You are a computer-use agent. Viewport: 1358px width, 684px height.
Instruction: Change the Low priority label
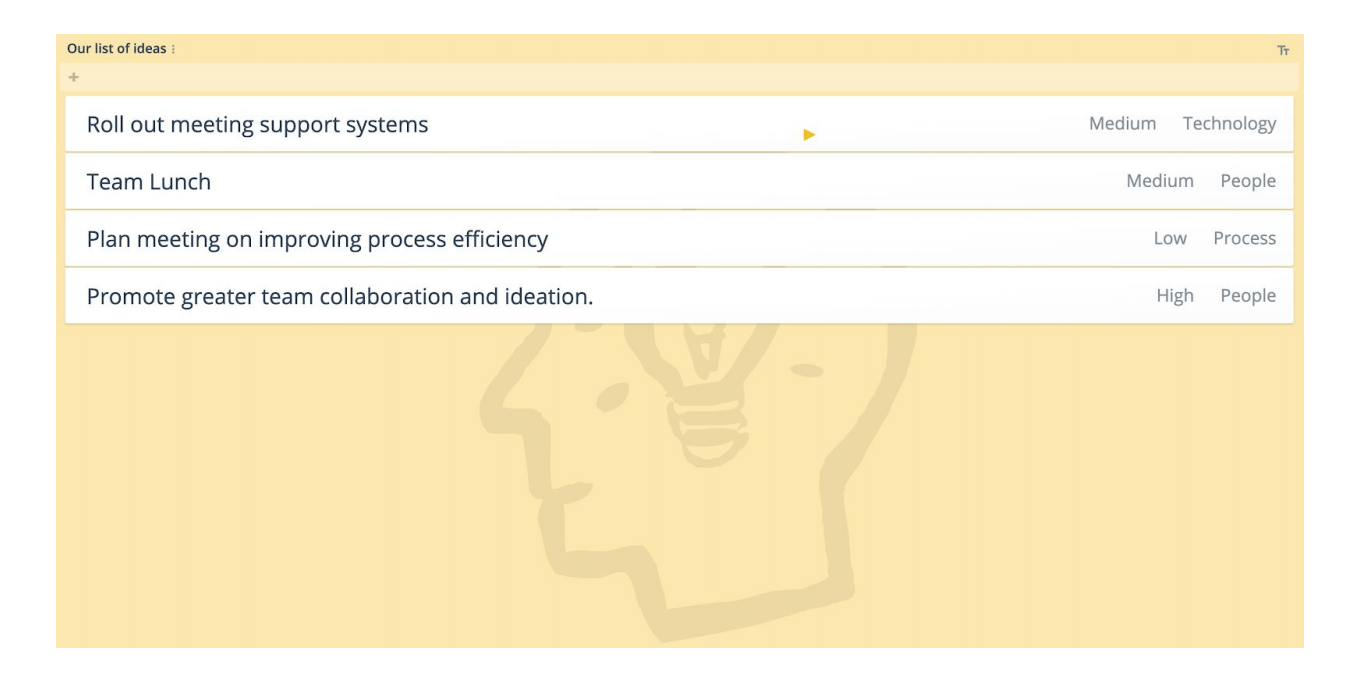[1170, 239]
